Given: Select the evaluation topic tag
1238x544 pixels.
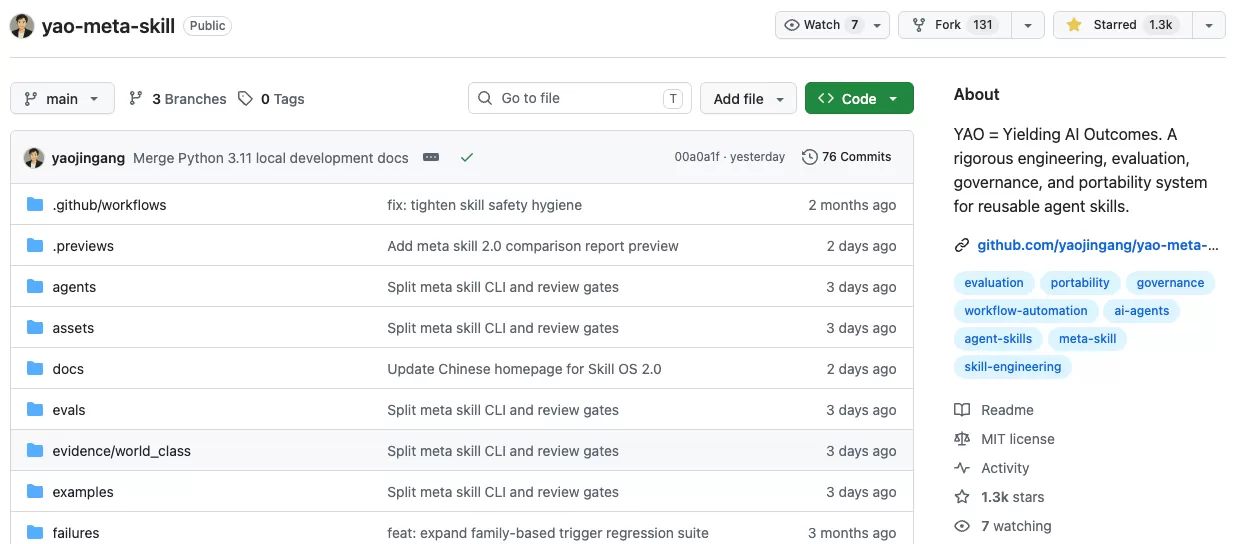Looking at the screenshot, I should pos(994,283).
